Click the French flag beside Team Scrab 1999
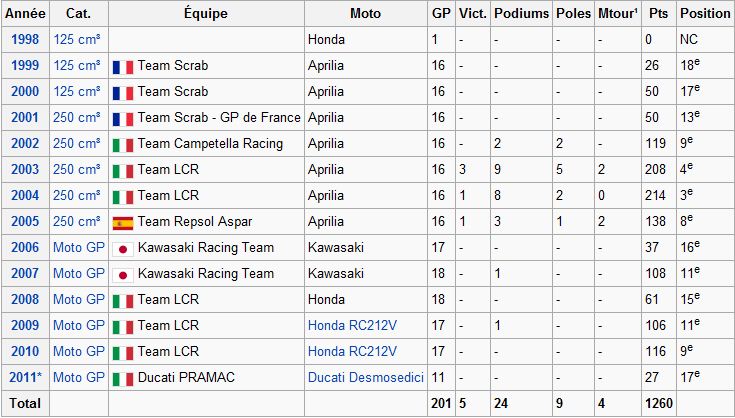The width and height of the screenshot is (735, 418). point(123,67)
